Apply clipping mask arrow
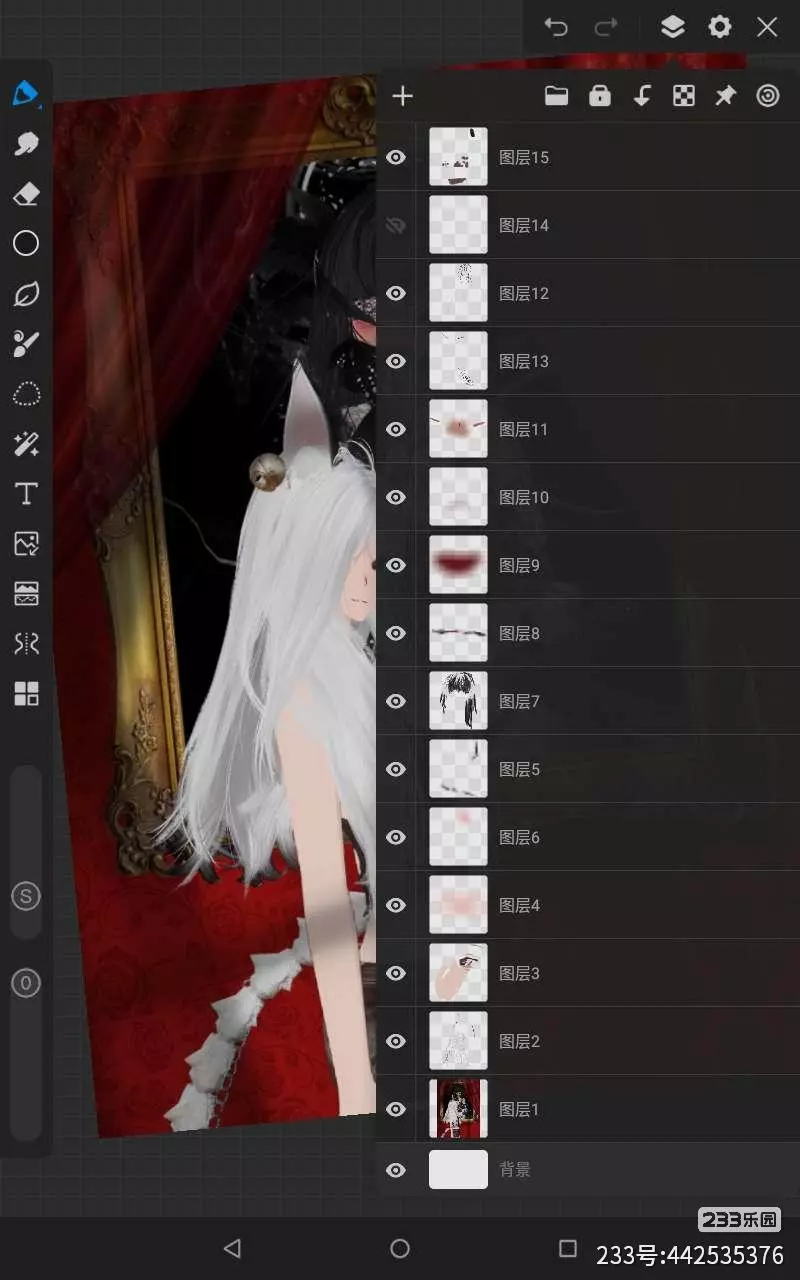Viewport: 800px width, 1280px height. [x=642, y=96]
